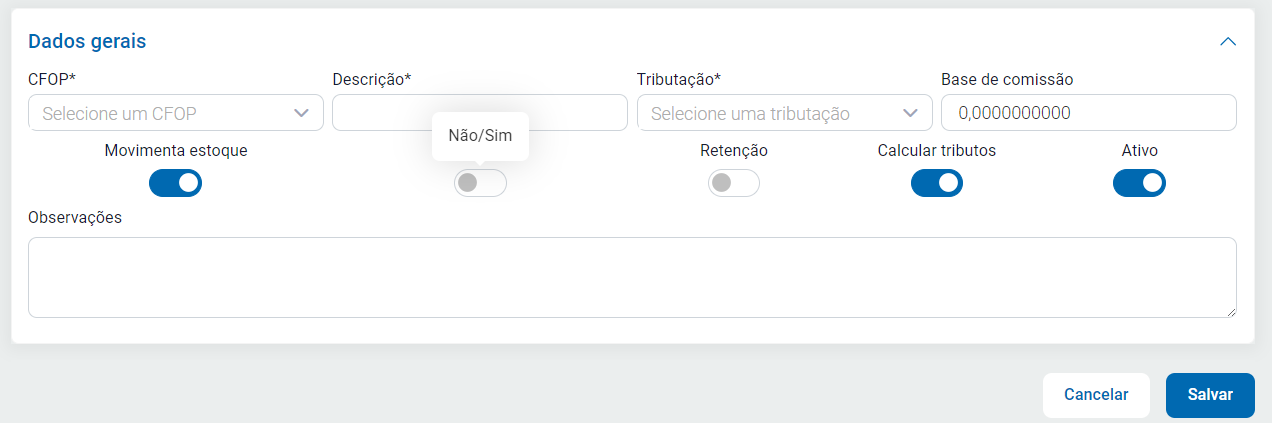Disable the Movimenta estoque toggle
The width and height of the screenshot is (1272, 423).
click(176, 183)
